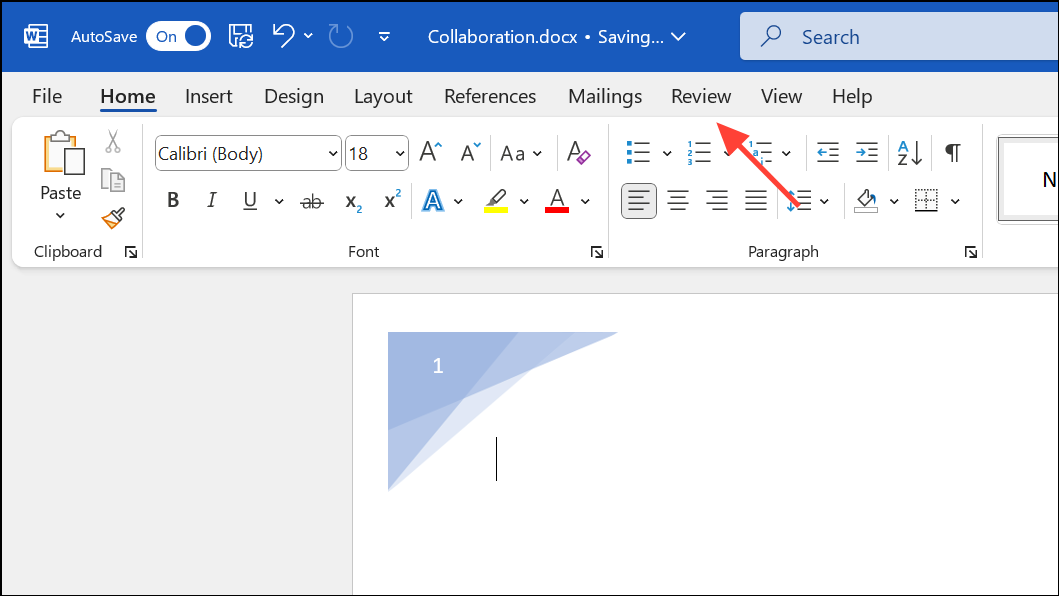Viewport: 1059px width, 596px height.
Task: Switch to the Review tab
Action: (x=700, y=96)
